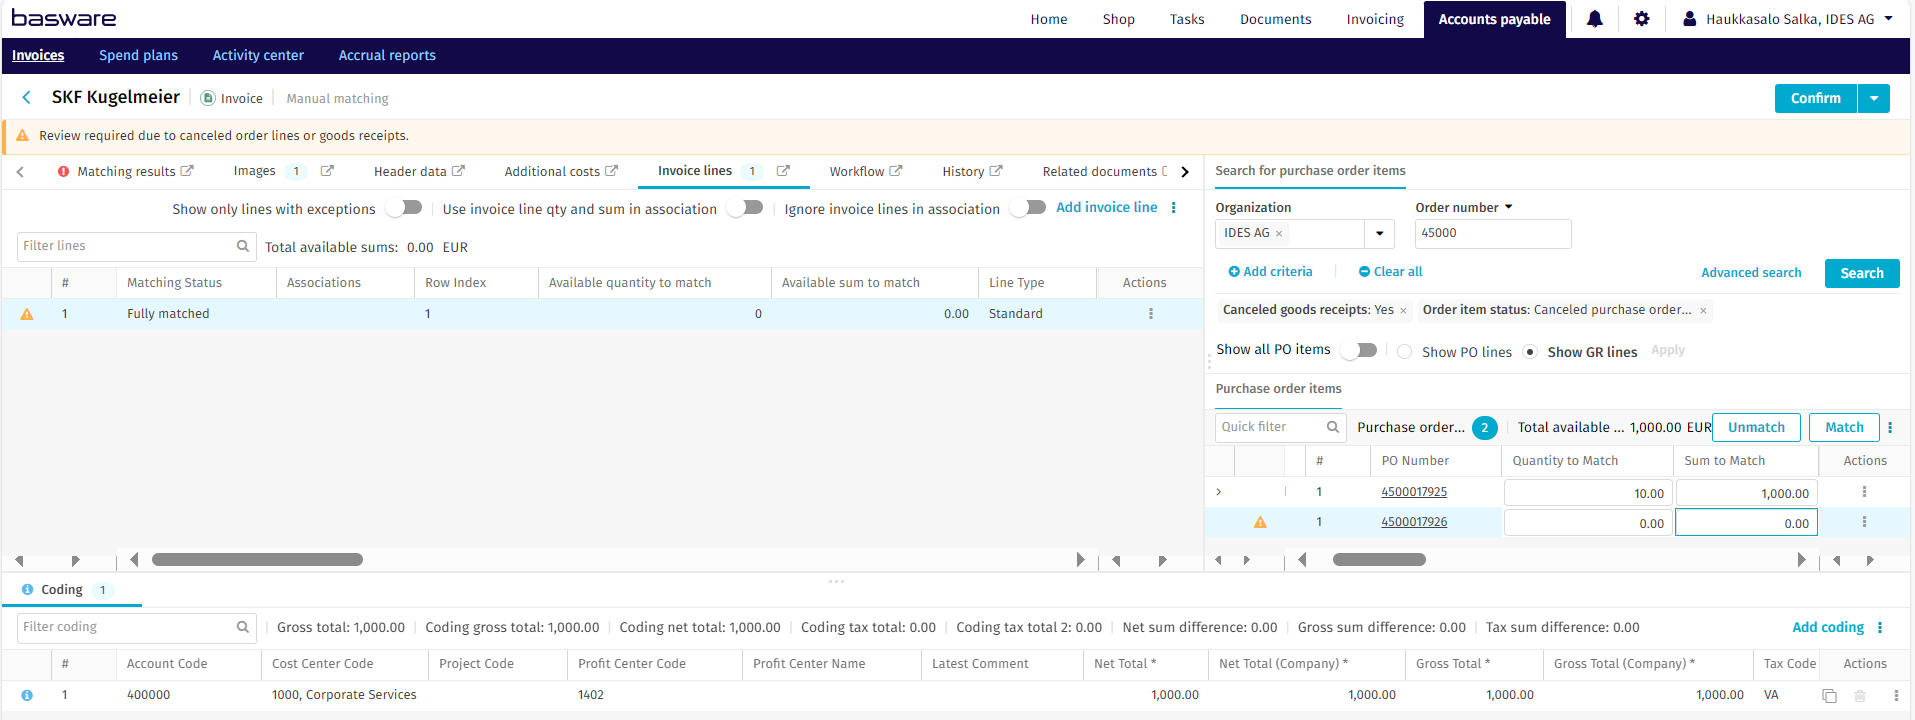This screenshot has height=720, width=1915.
Task: Click the info icon on coding row 1
Action: click(x=27, y=695)
